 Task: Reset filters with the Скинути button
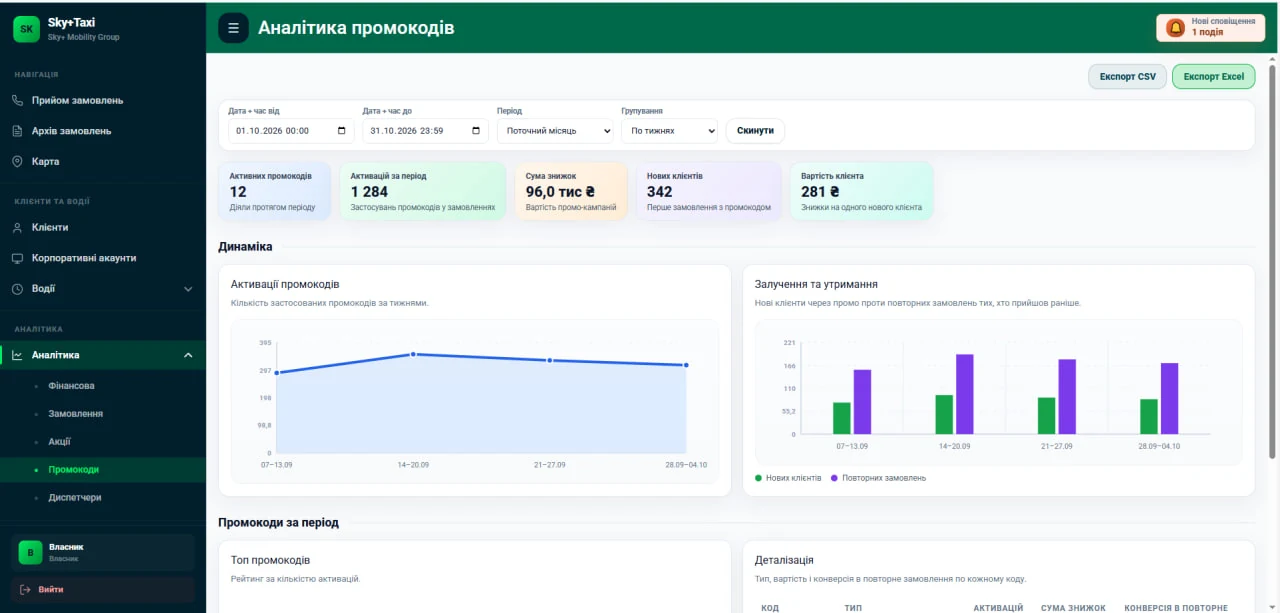tap(755, 131)
